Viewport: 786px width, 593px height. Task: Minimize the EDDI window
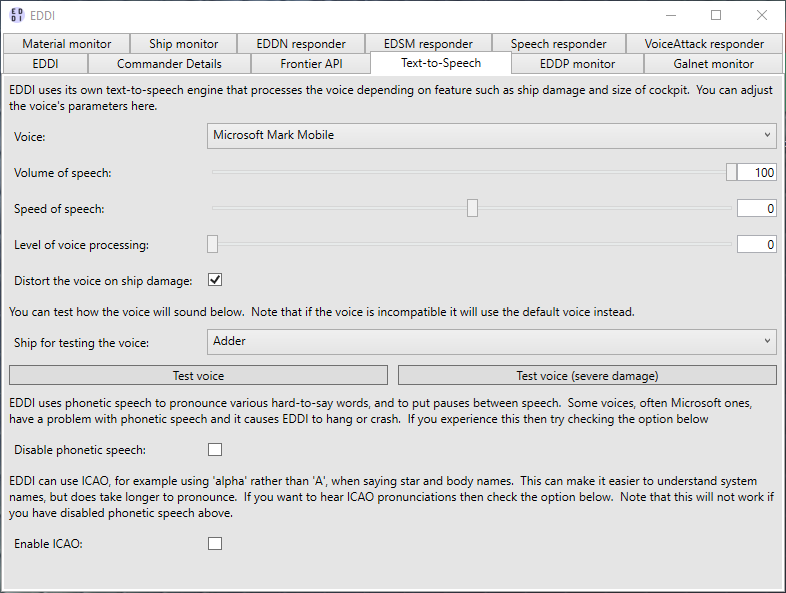671,16
